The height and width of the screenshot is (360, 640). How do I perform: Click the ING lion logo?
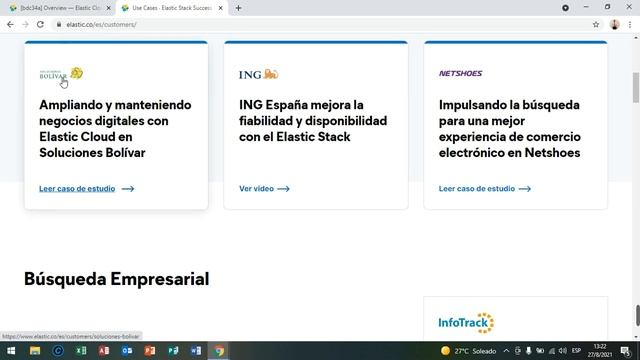tap(259, 74)
